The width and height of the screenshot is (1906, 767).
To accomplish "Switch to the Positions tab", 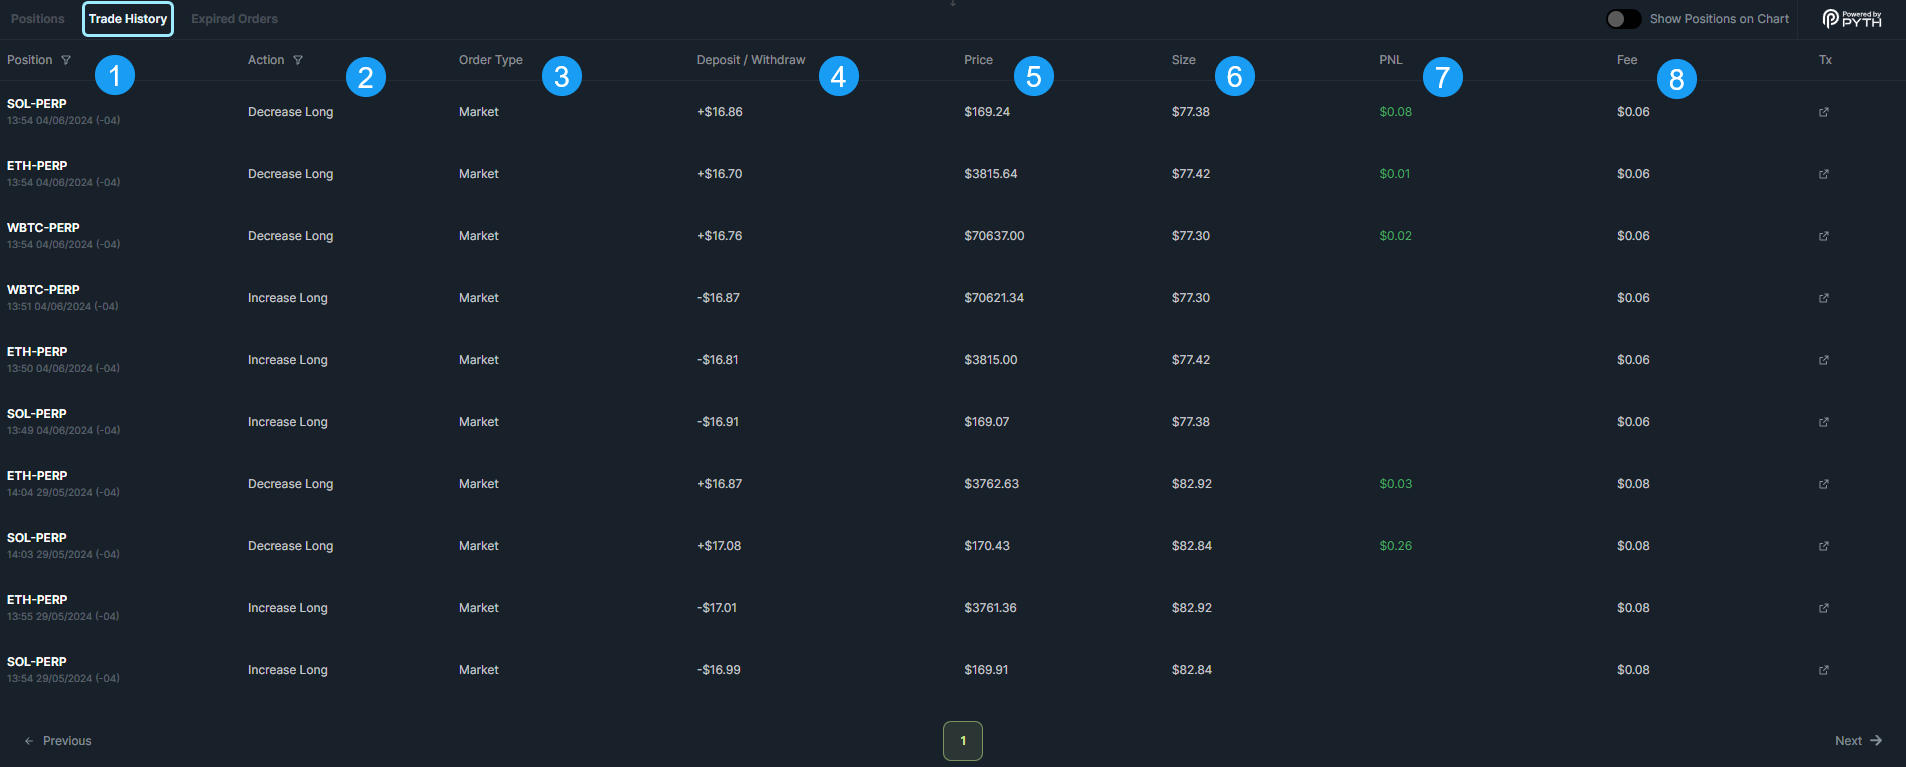I will pos(38,19).
